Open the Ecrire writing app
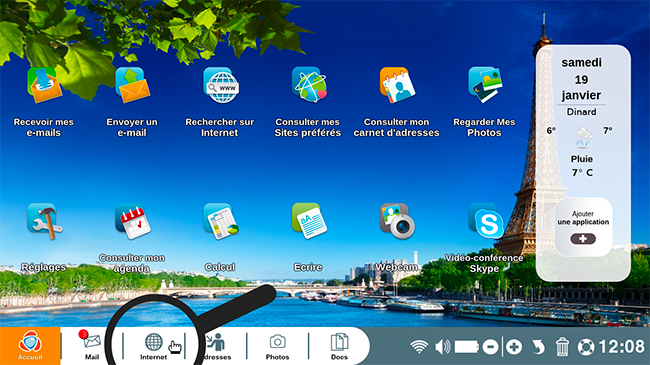Screen dimensions: 650x365 (x=309, y=221)
